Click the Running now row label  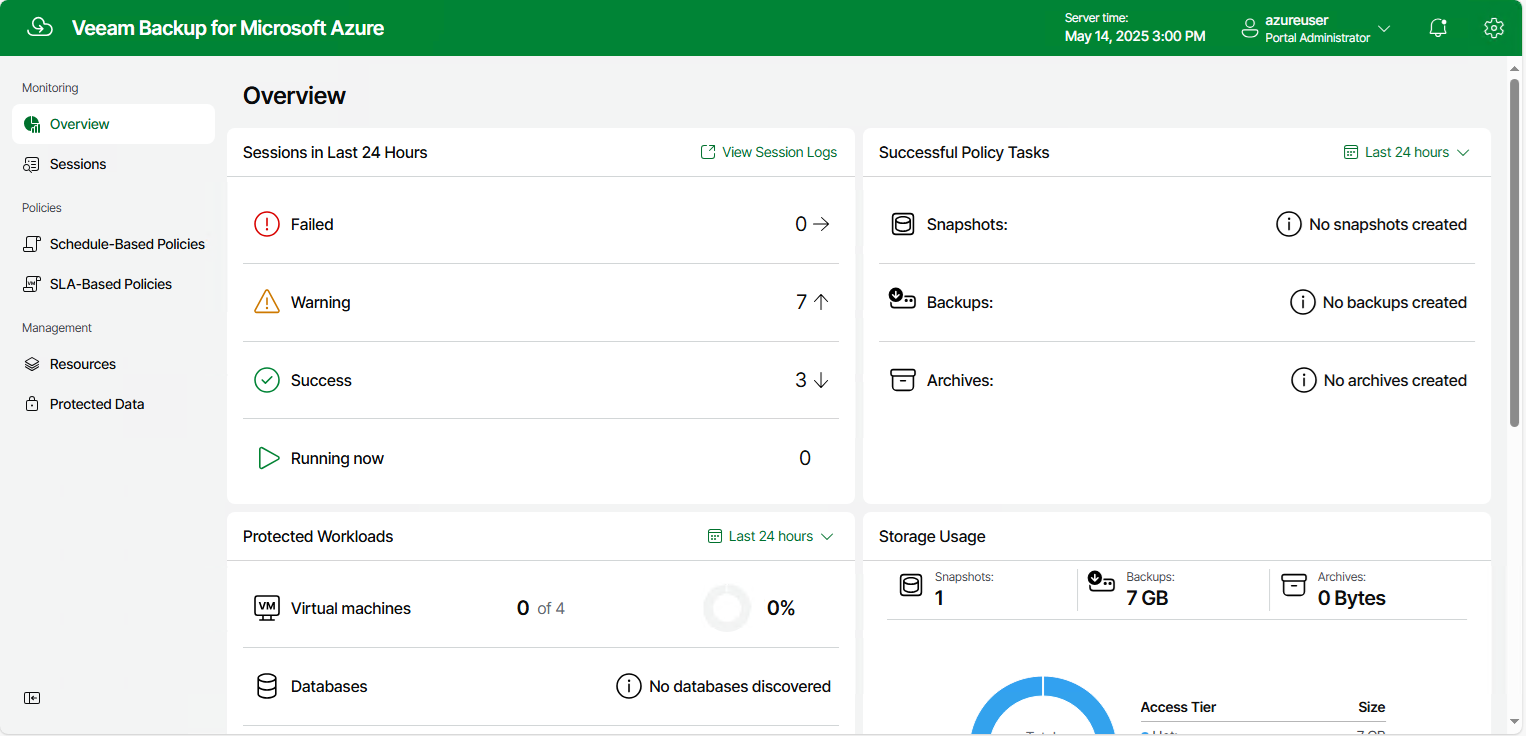click(337, 458)
